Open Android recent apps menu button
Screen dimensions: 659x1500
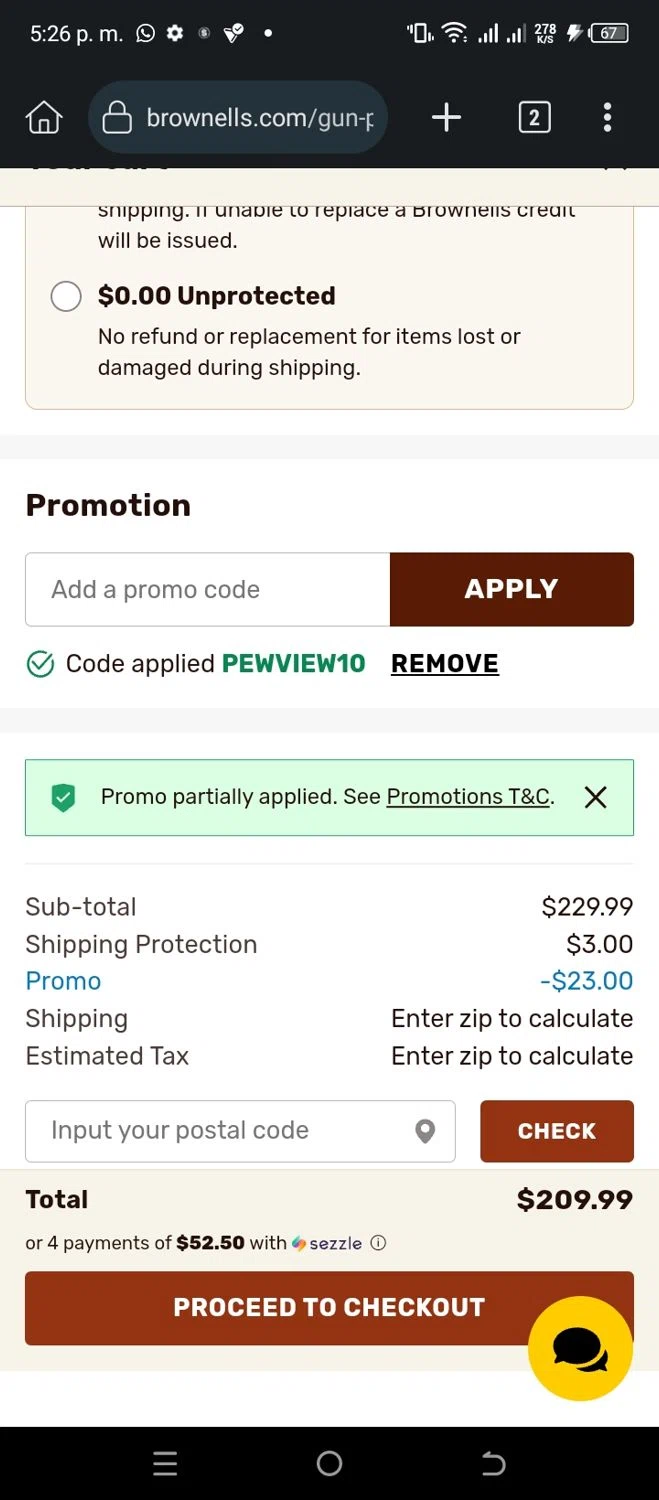(x=165, y=1464)
